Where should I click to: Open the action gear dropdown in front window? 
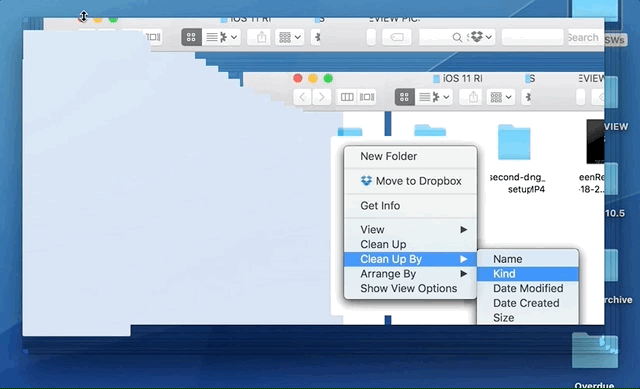[440, 97]
